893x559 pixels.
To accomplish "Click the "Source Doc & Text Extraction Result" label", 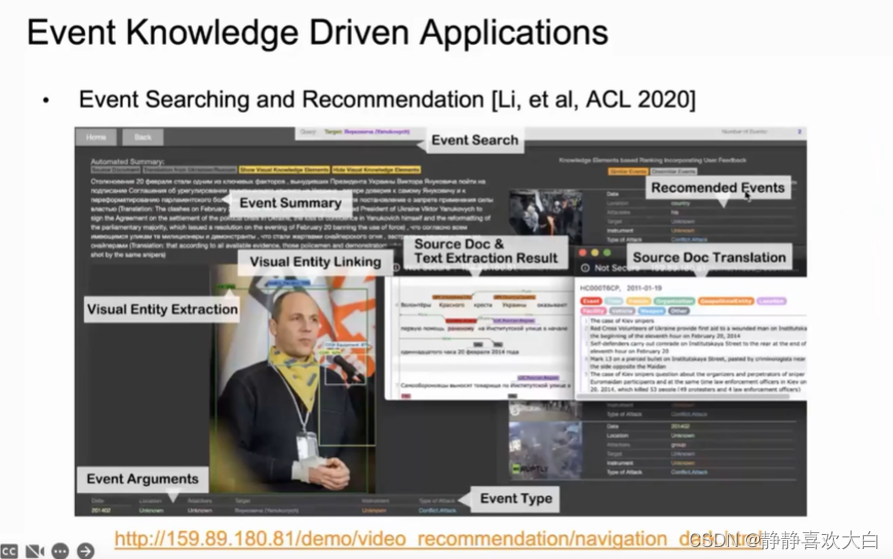I will 486,251.
